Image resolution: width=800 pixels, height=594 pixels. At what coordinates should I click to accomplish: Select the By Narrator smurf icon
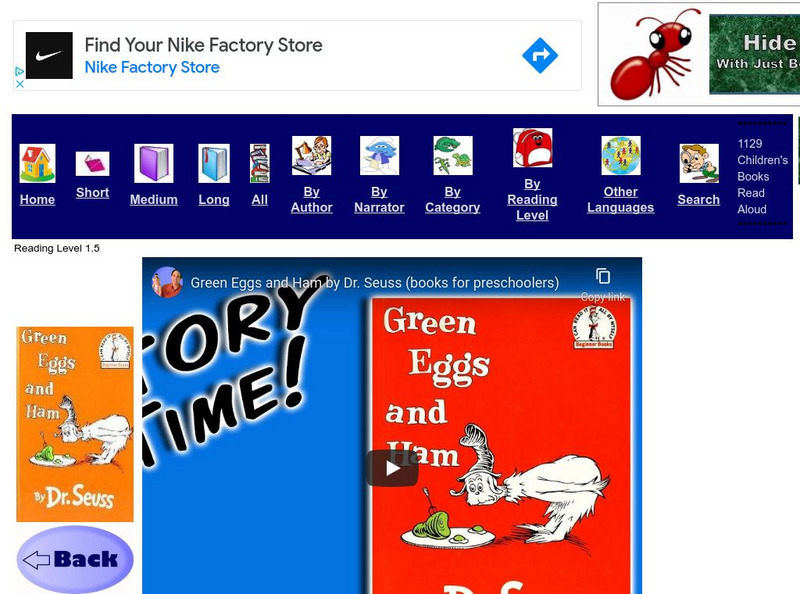pos(379,156)
